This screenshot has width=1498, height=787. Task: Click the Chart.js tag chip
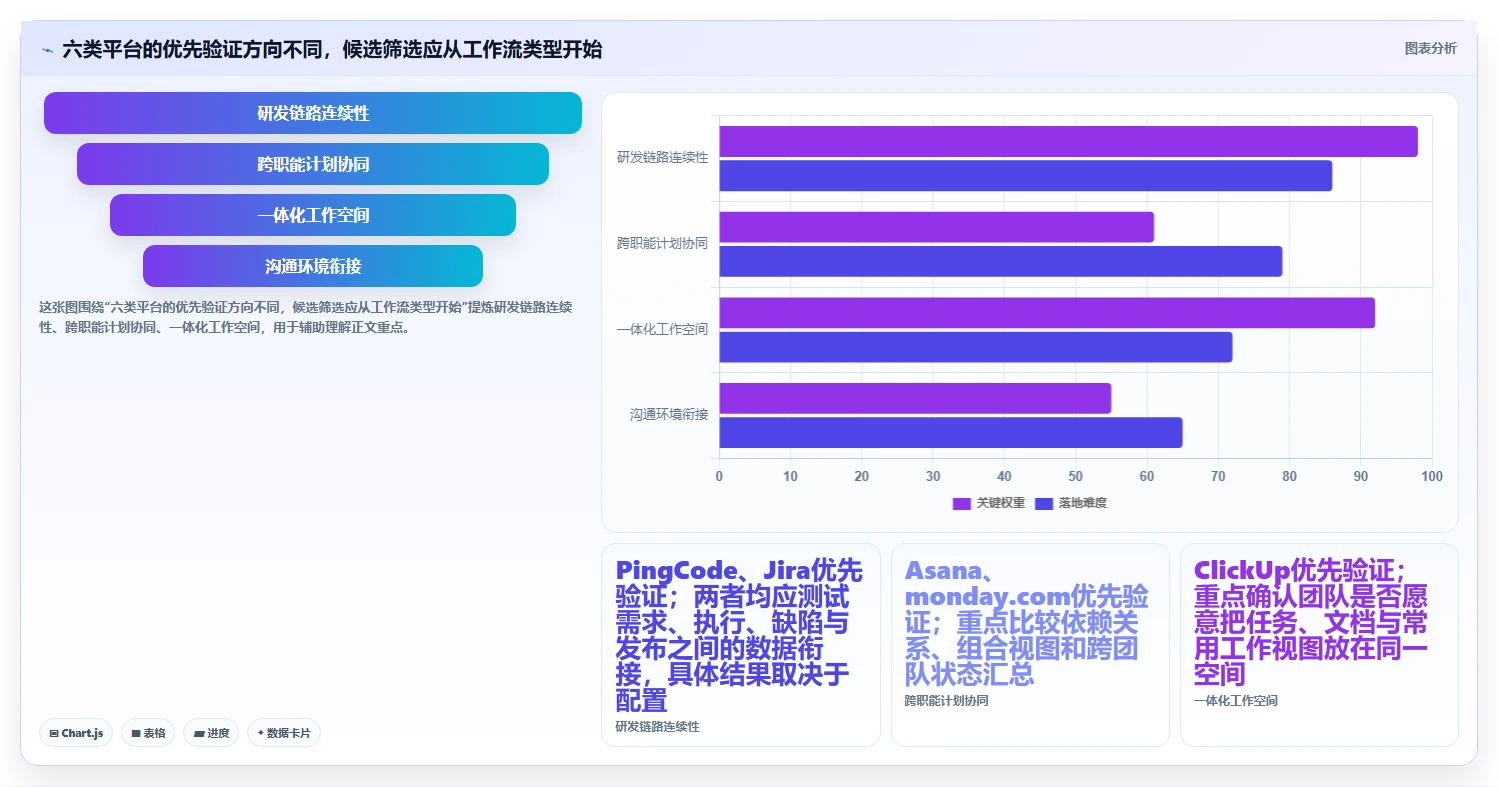[x=76, y=733]
